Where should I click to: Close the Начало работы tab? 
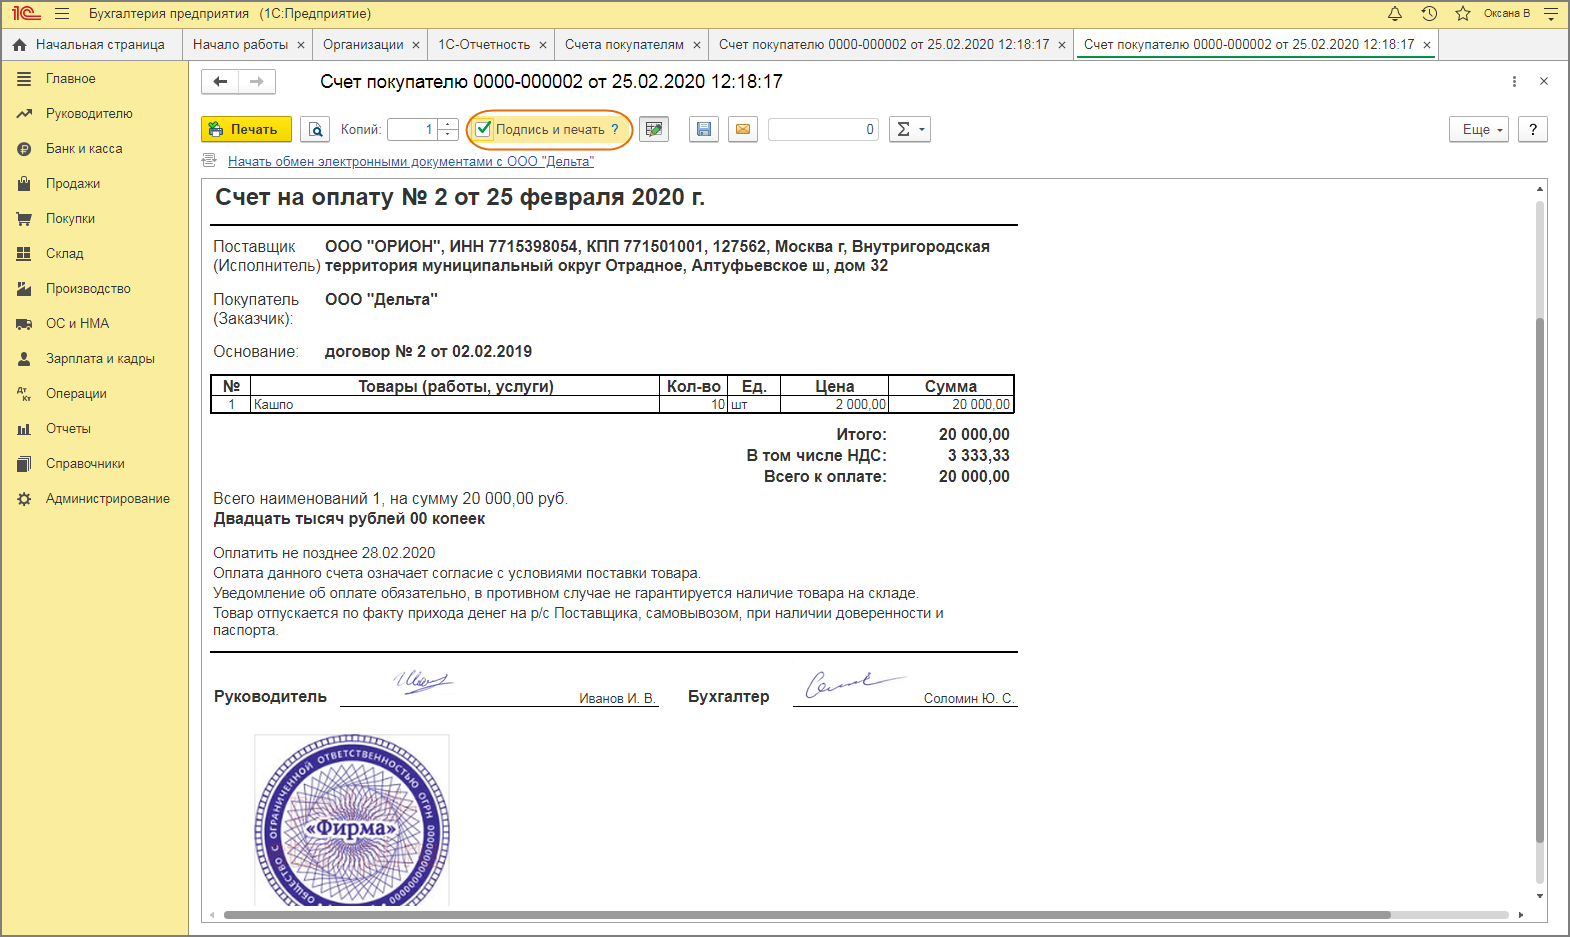click(301, 45)
